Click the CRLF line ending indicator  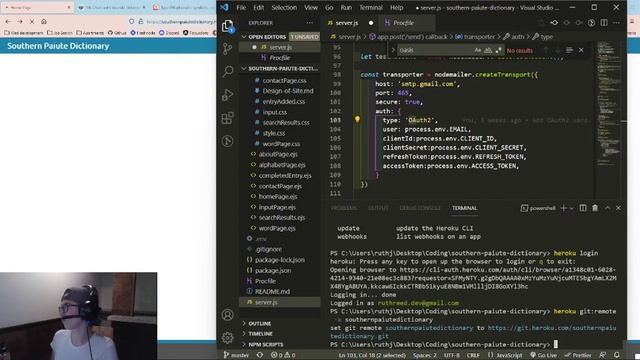(x=473, y=355)
